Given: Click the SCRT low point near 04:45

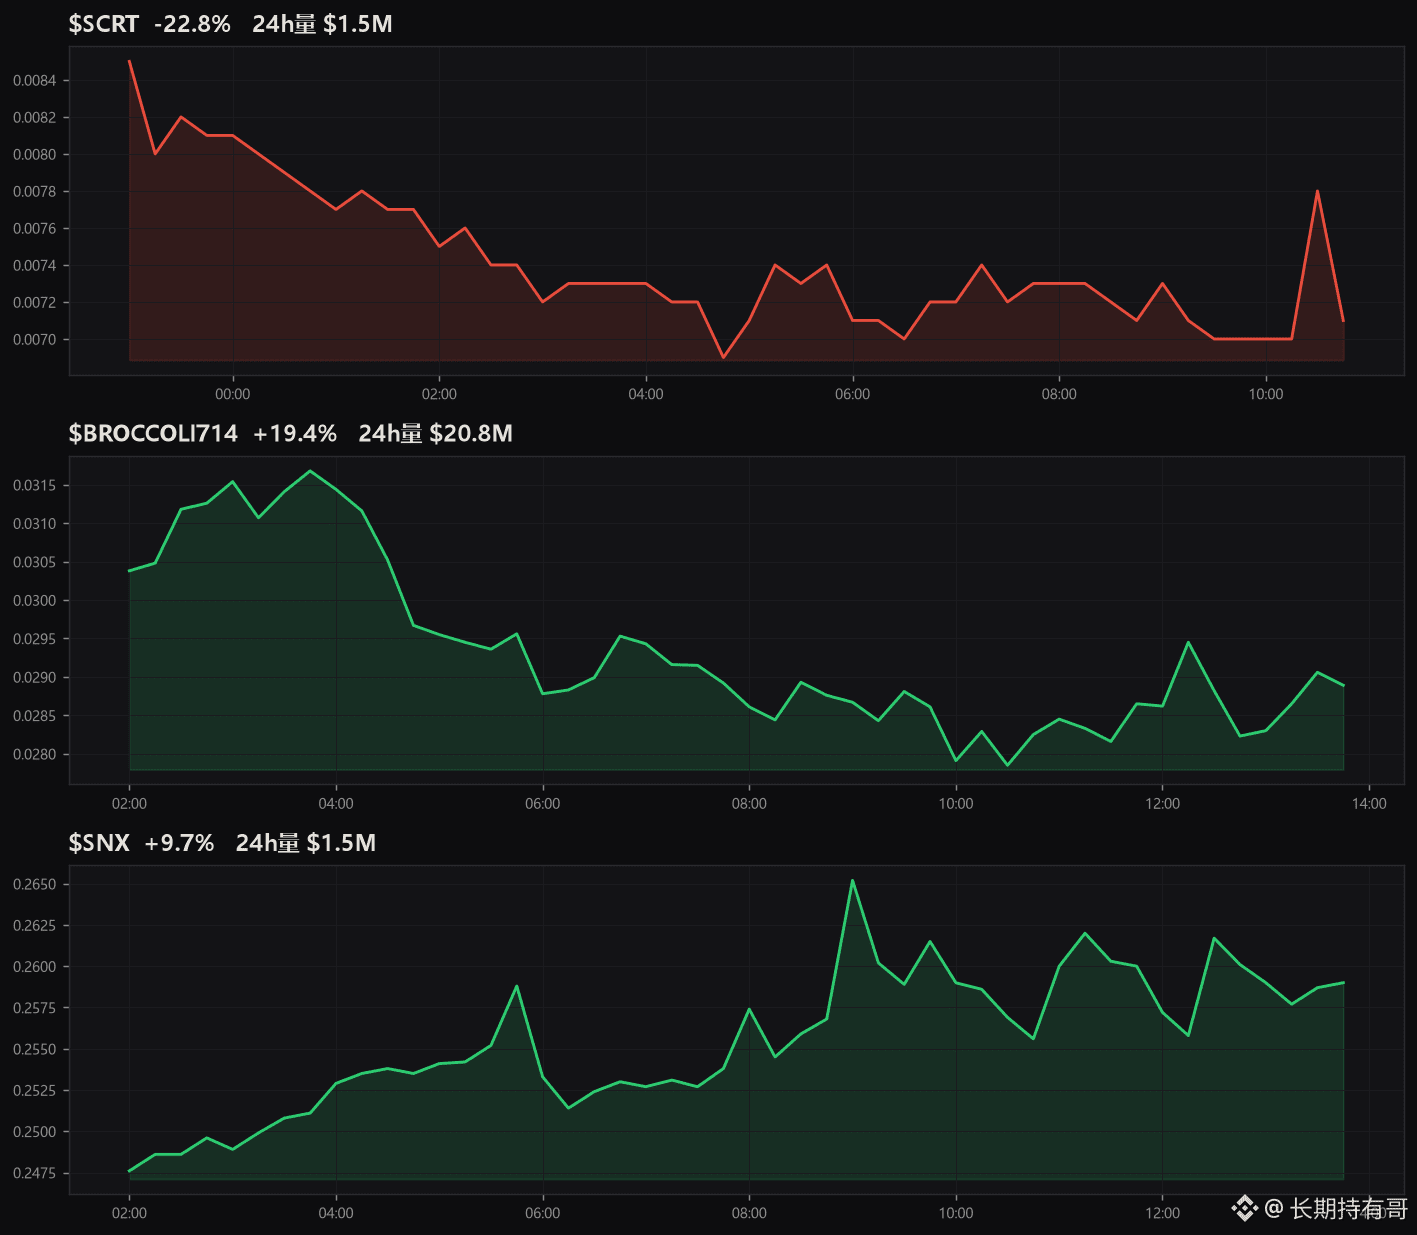Looking at the screenshot, I should 723,357.
